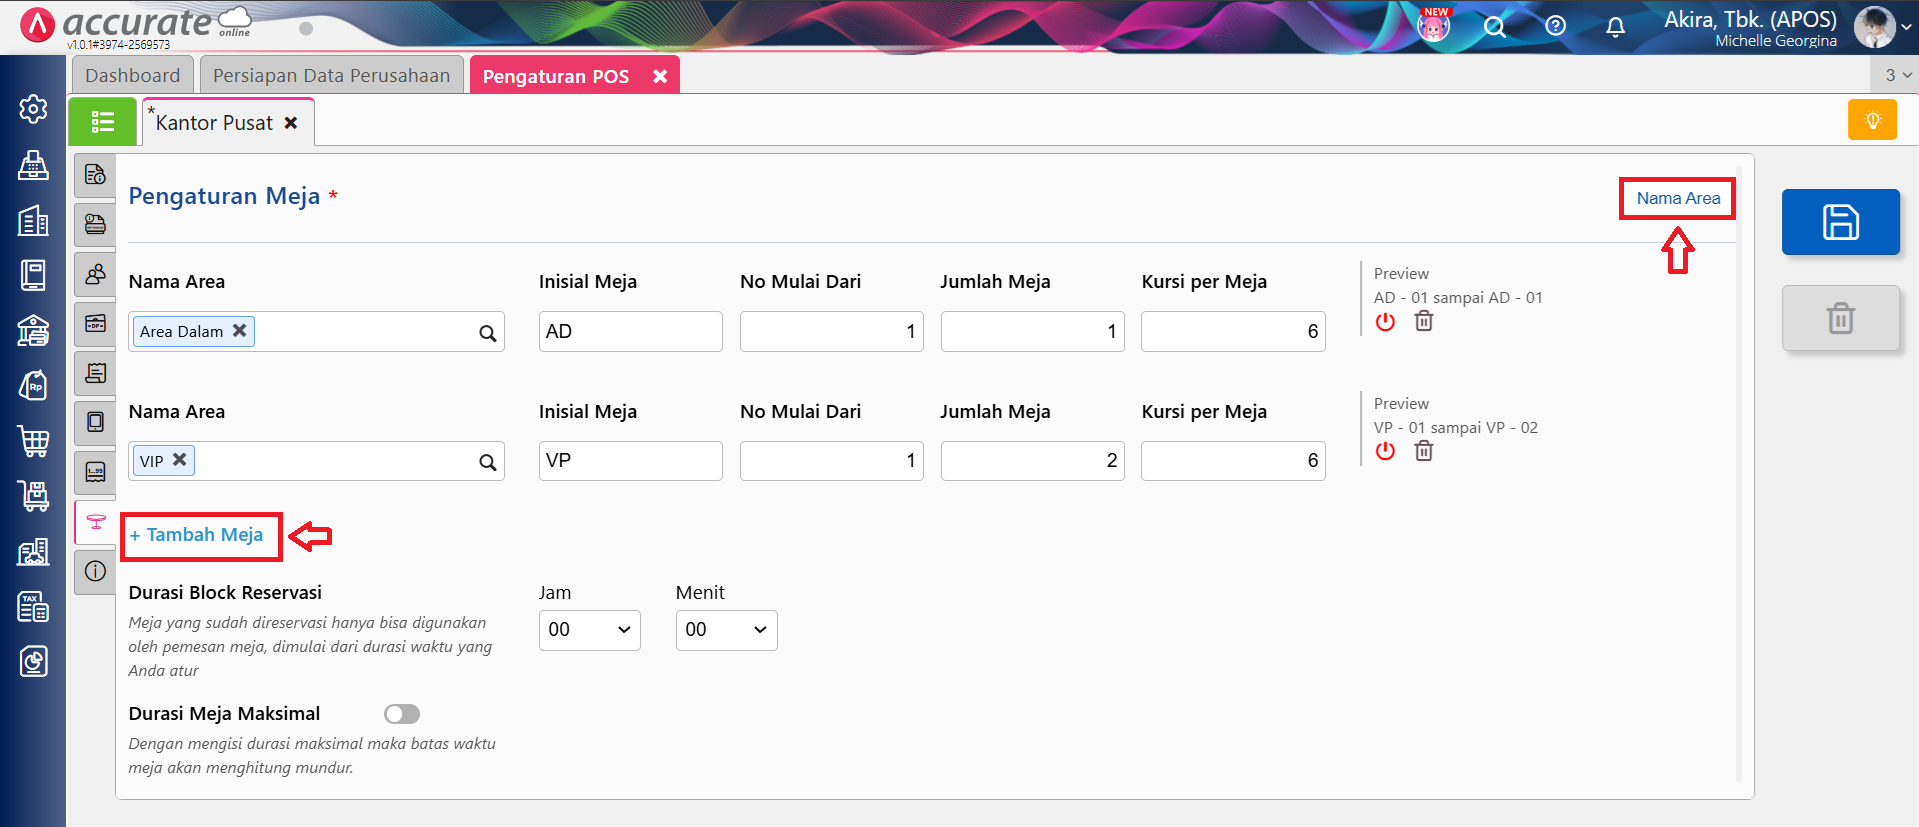Switch to the Dashboard tab
1919x827 pixels.
click(x=132, y=76)
